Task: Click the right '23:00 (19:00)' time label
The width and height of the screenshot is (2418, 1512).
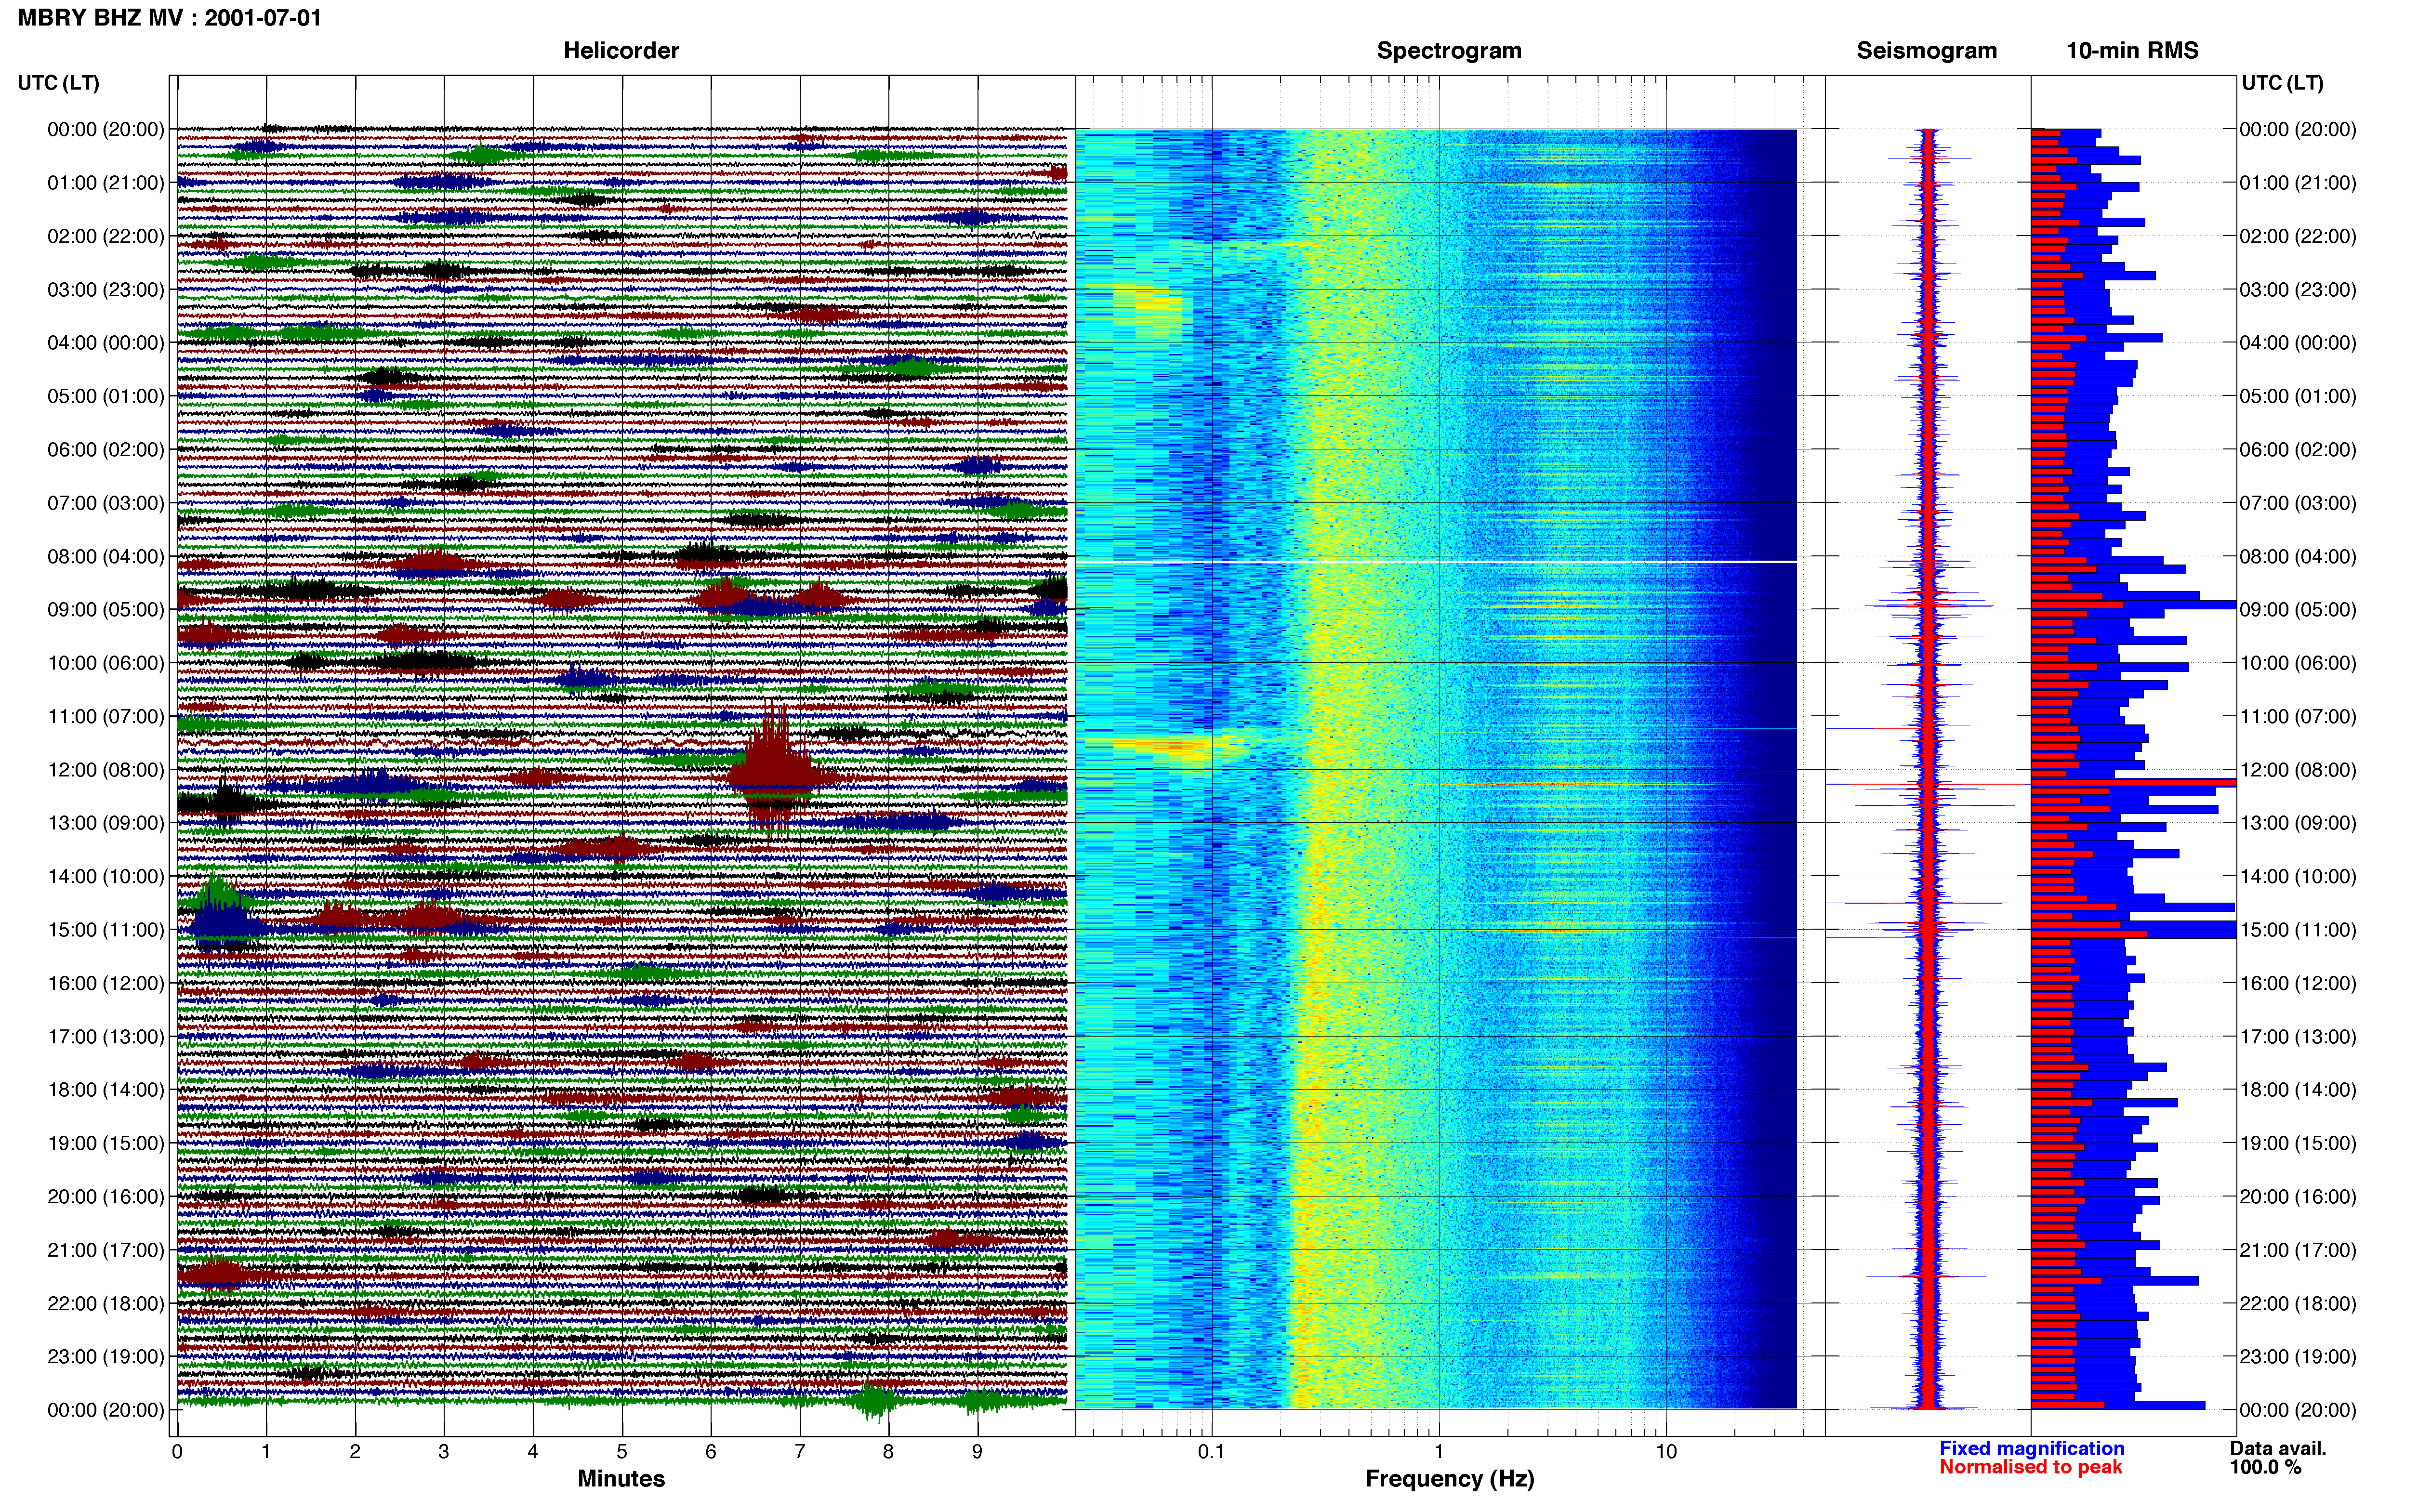Action: 2298,1357
